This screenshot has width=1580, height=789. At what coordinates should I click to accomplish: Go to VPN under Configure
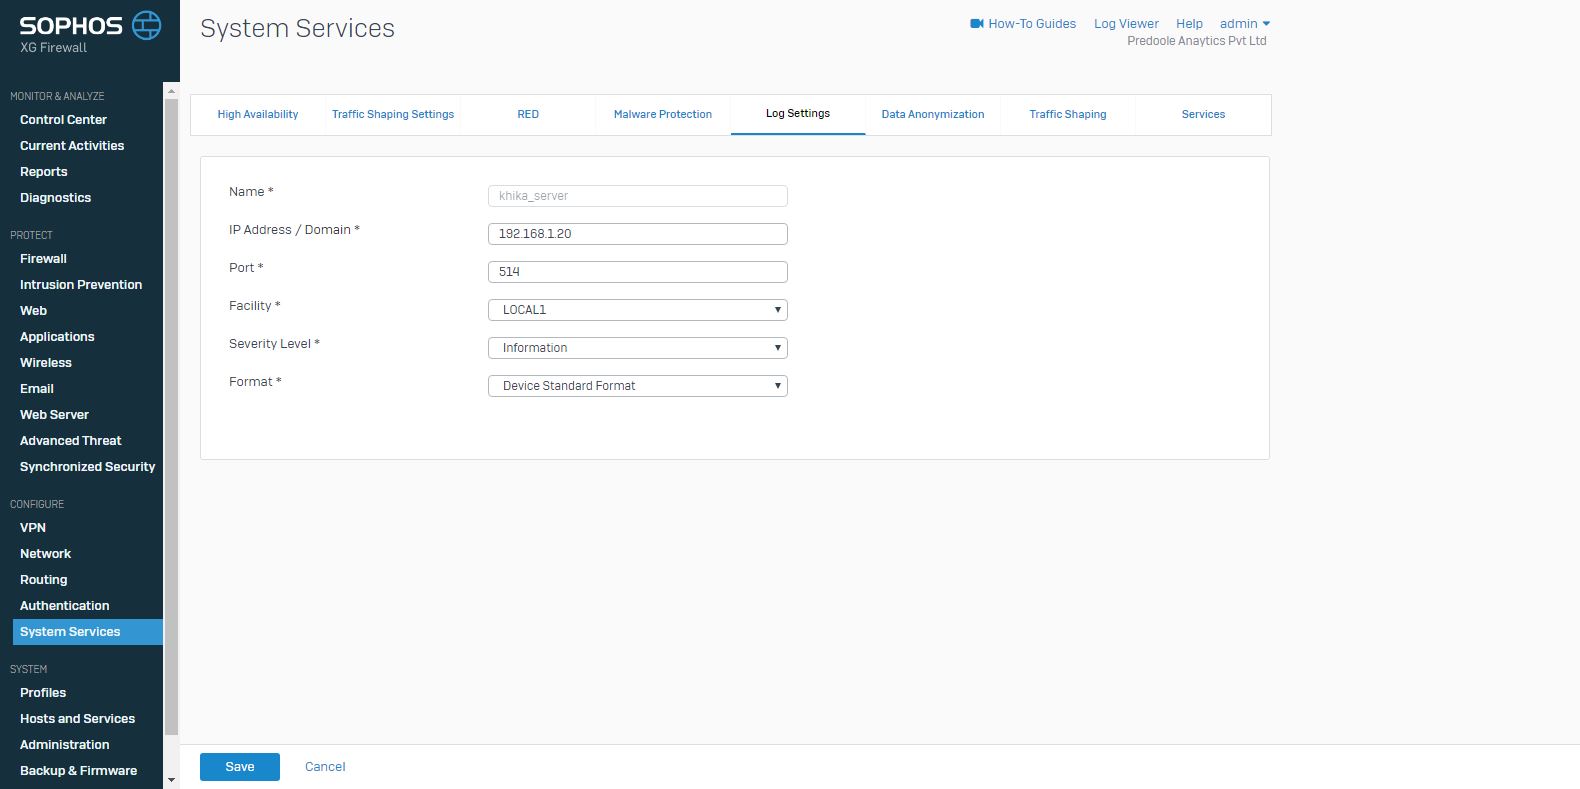(33, 528)
